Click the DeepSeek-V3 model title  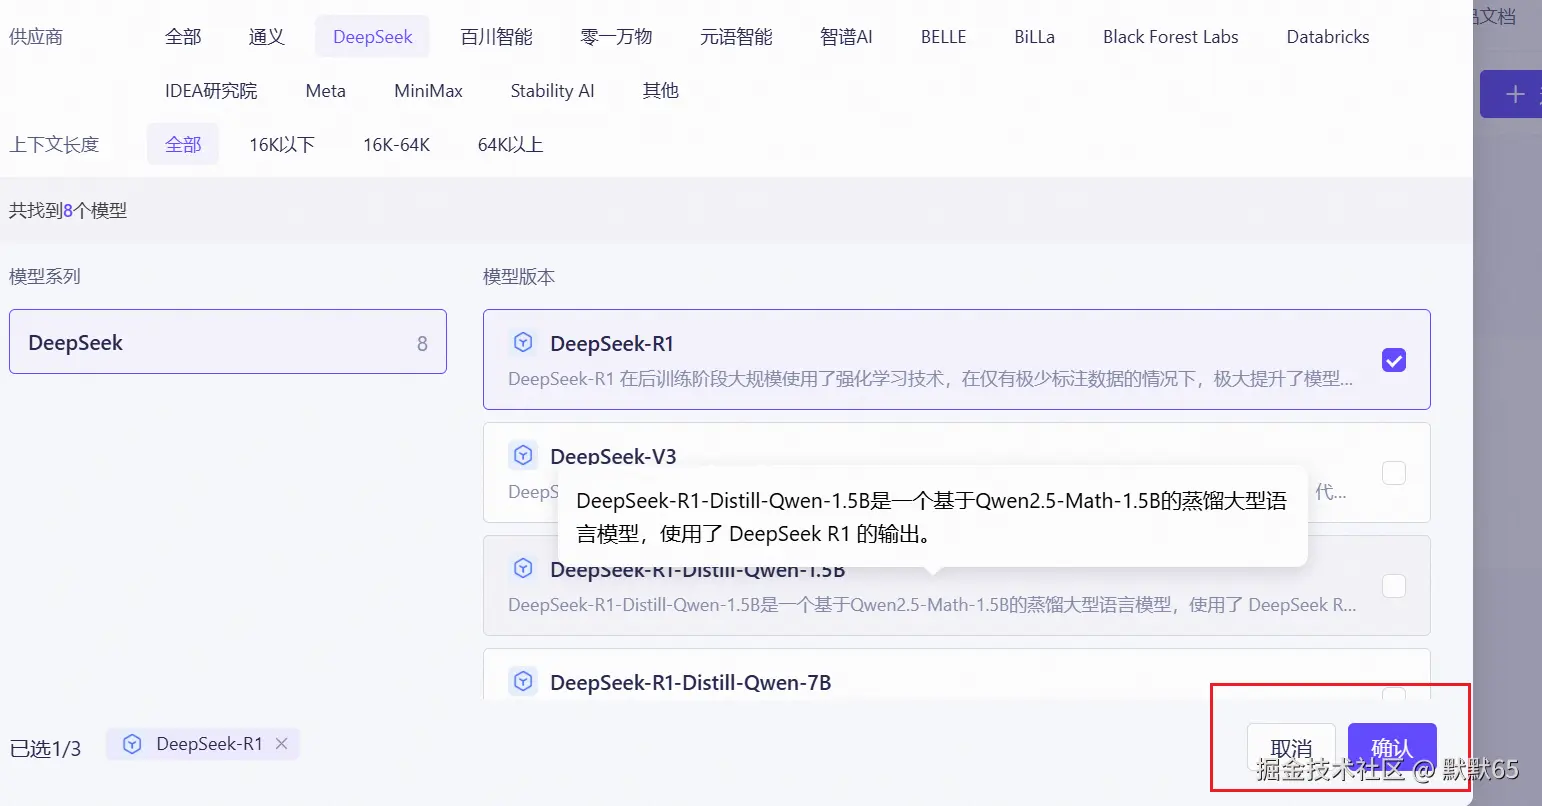613,456
